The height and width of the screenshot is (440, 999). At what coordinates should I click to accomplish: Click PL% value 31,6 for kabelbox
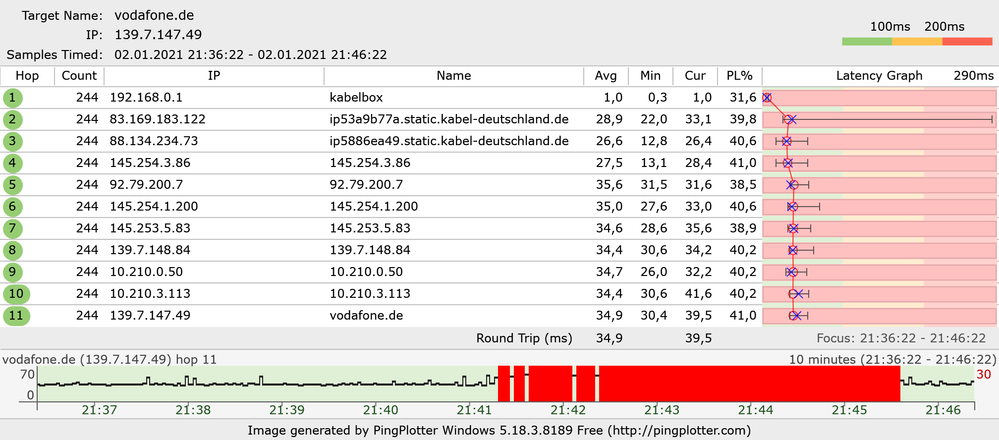pyautogui.click(x=745, y=98)
